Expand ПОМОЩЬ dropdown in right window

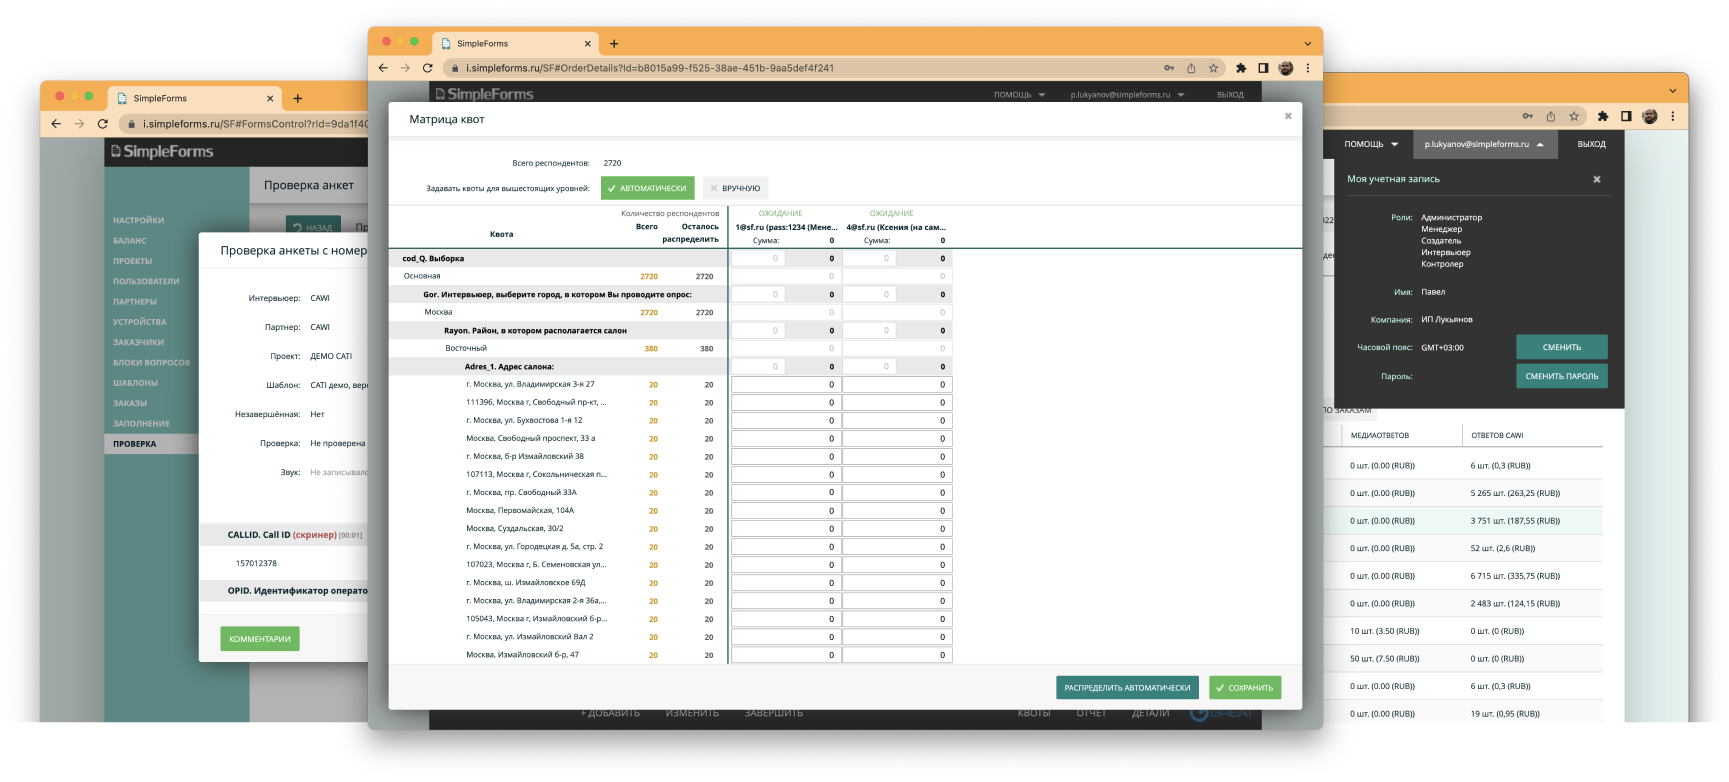point(1371,144)
